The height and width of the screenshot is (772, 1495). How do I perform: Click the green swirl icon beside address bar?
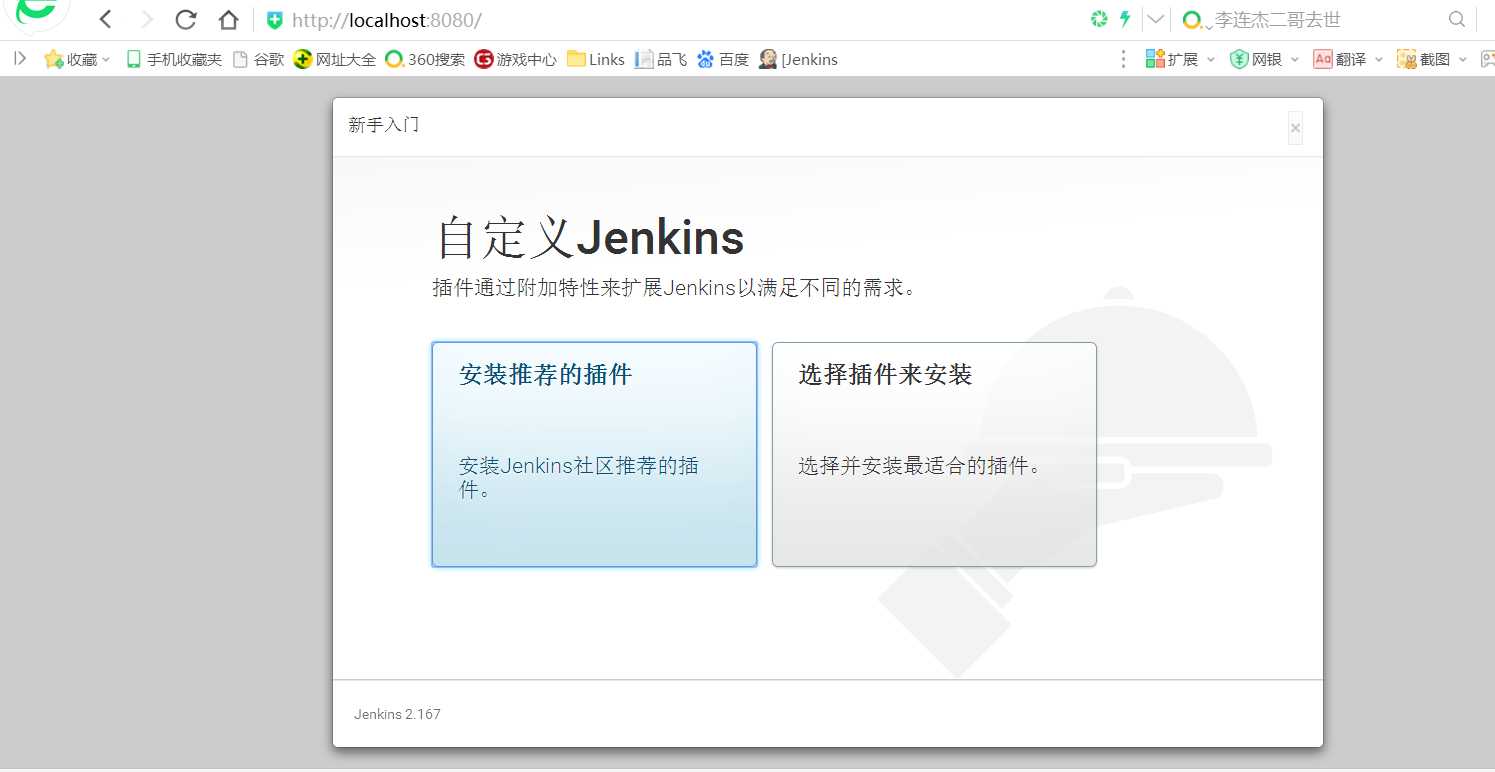1099,19
